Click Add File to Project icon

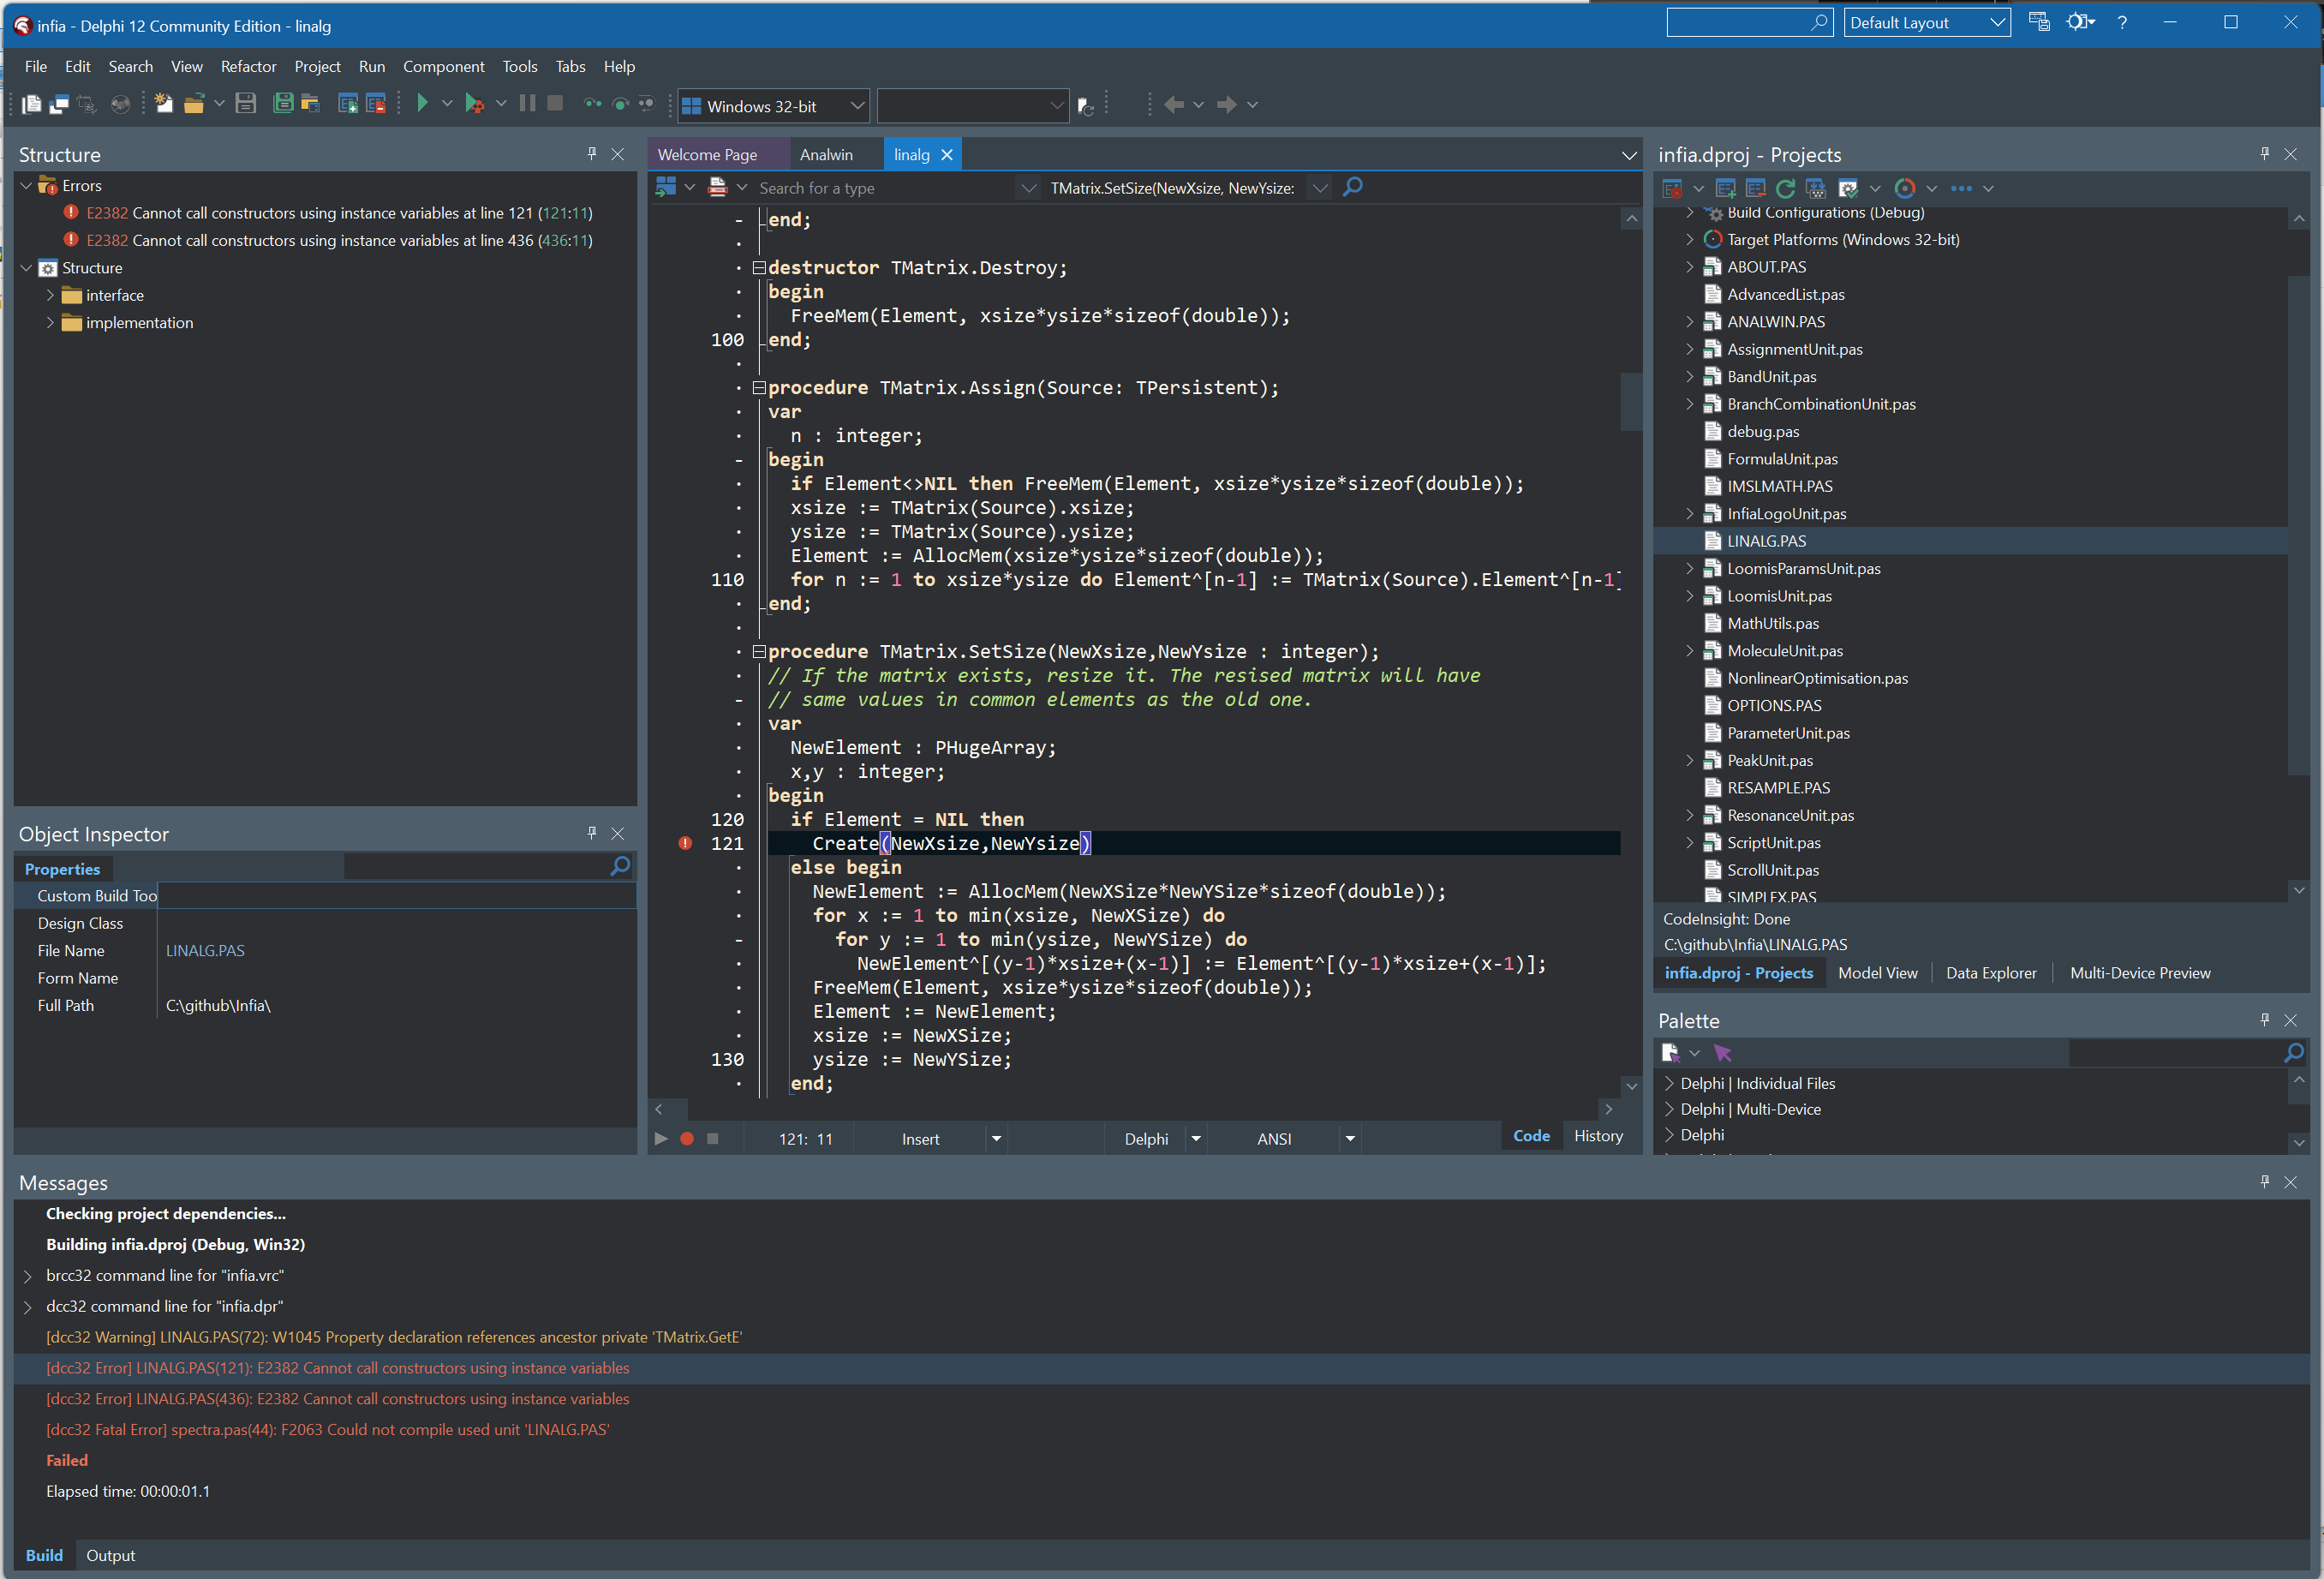point(347,104)
